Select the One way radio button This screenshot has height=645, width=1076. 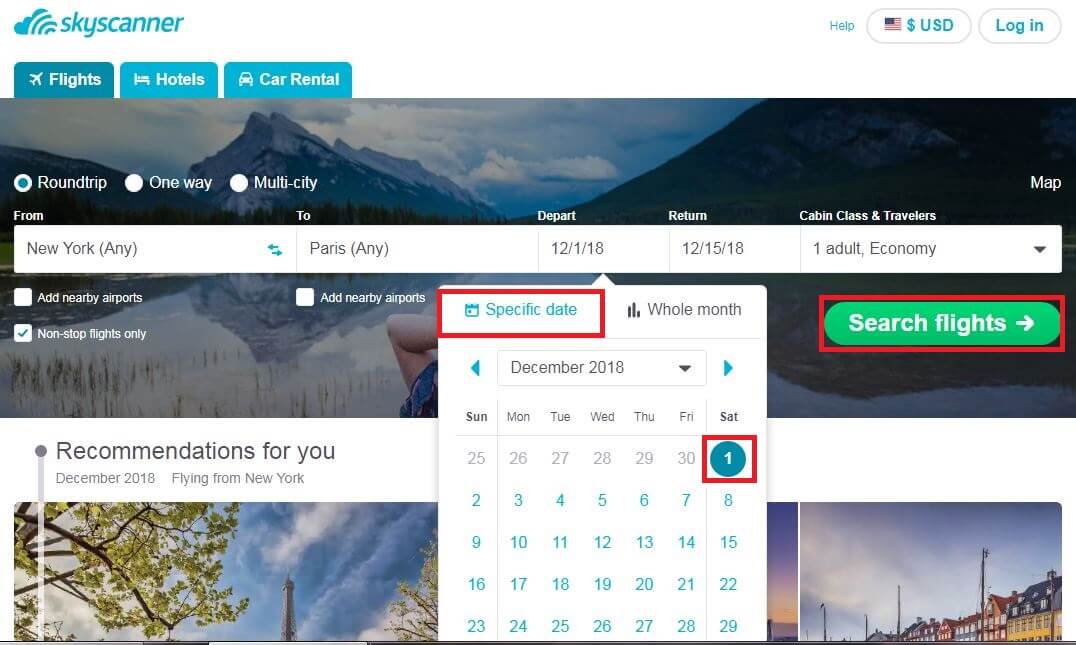coord(134,183)
